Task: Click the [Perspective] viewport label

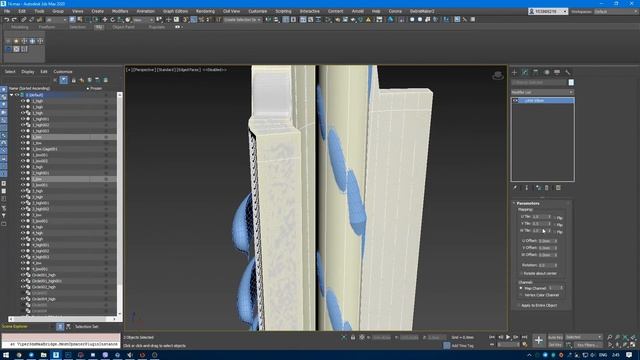Action: [144, 70]
